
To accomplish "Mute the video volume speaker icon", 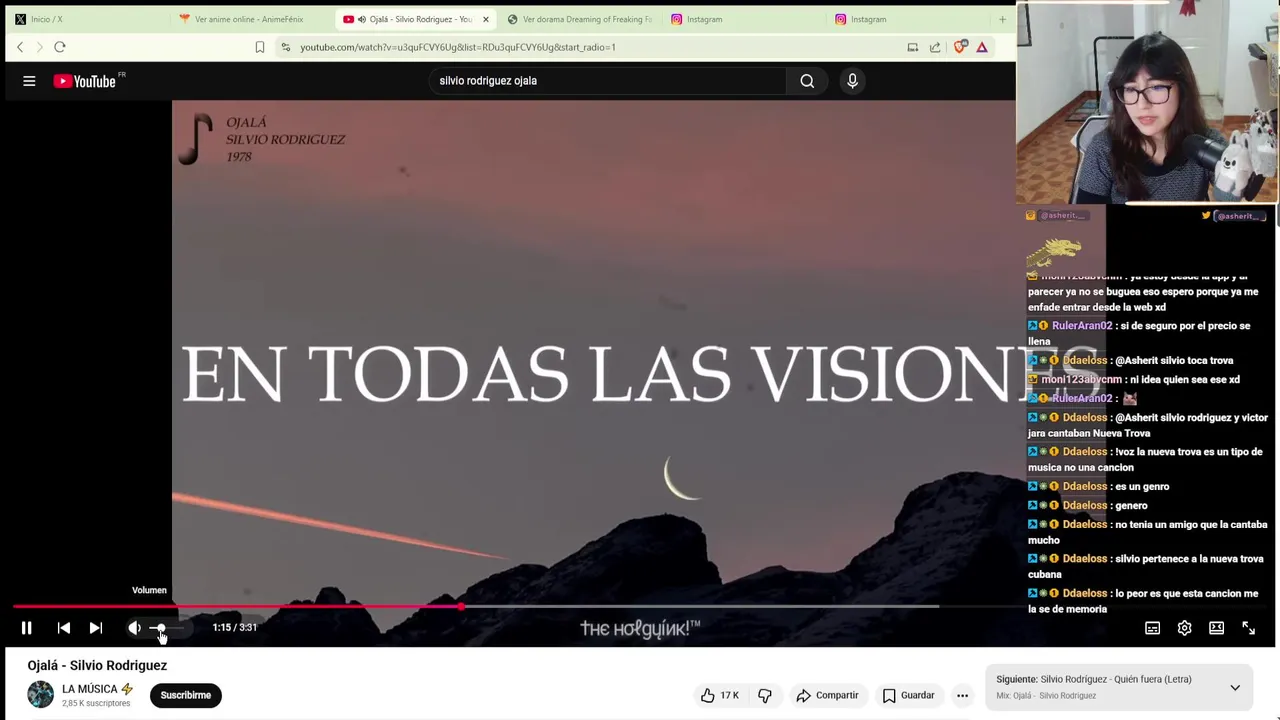I will (x=135, y=628).
